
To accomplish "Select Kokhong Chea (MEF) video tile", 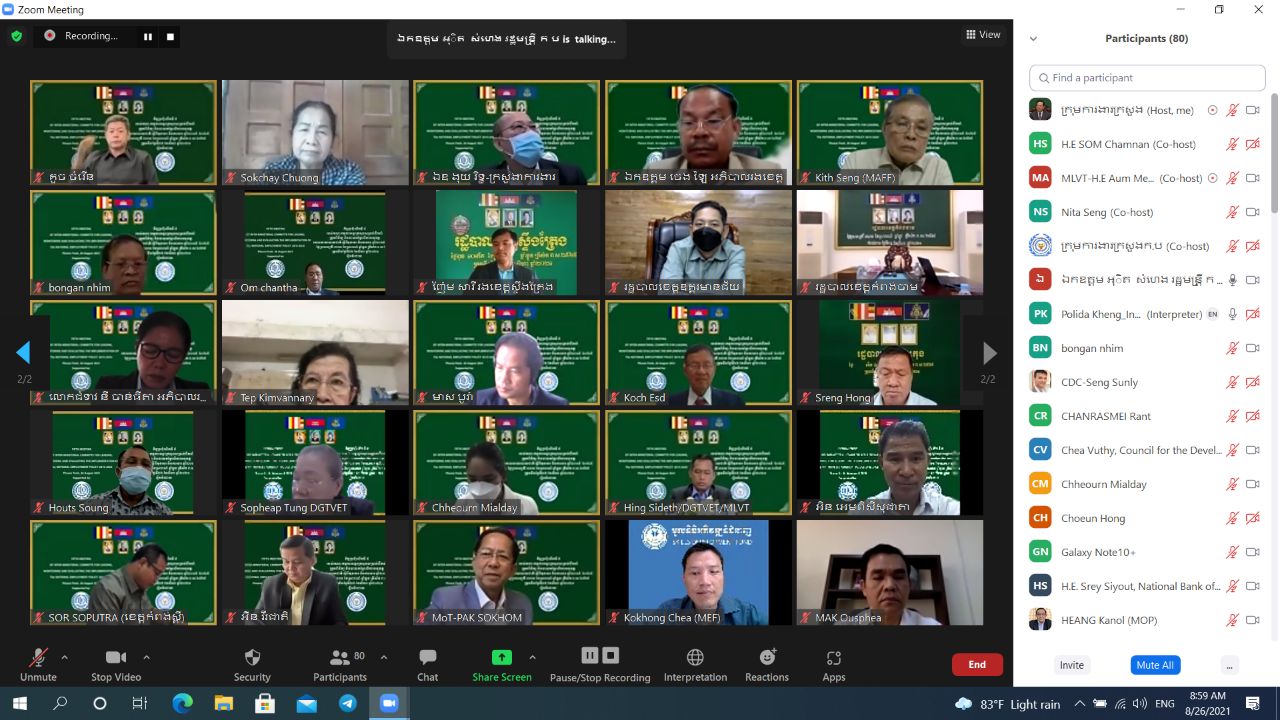I will point(698,573).
